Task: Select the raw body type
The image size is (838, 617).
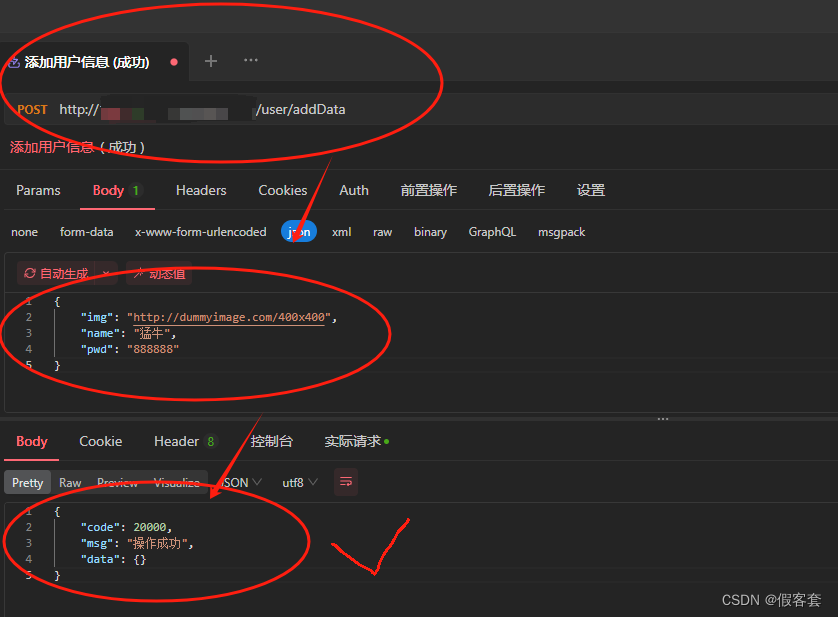Action: click(x=381, y=231)
